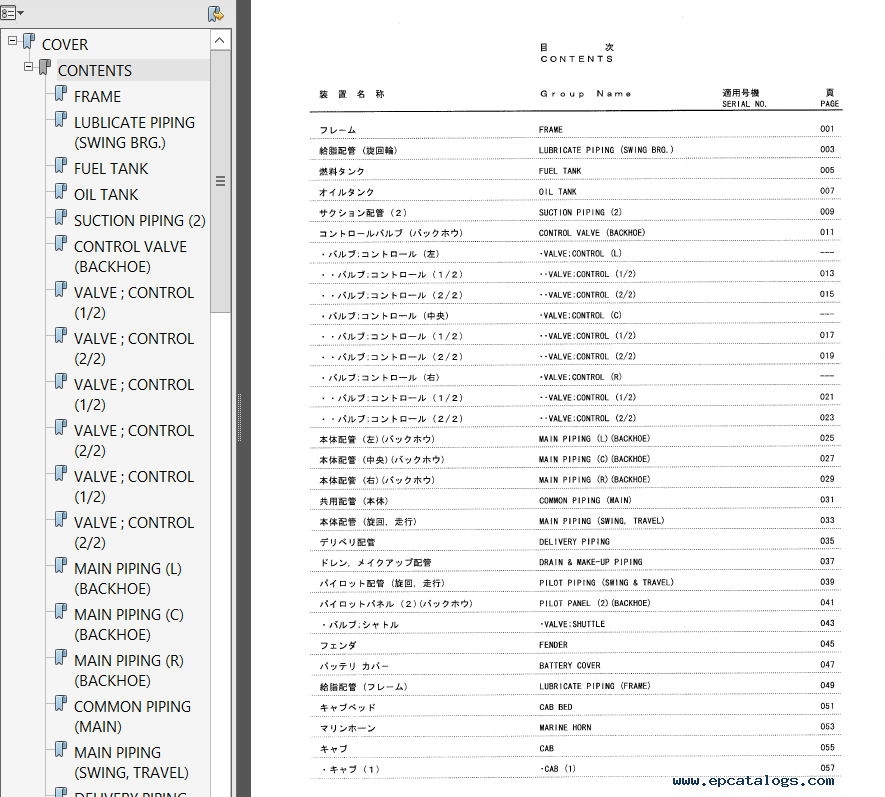
Task: Open MAIN PIPING (C) (BACKHOE) bookmark
Action: pos(129,625)
